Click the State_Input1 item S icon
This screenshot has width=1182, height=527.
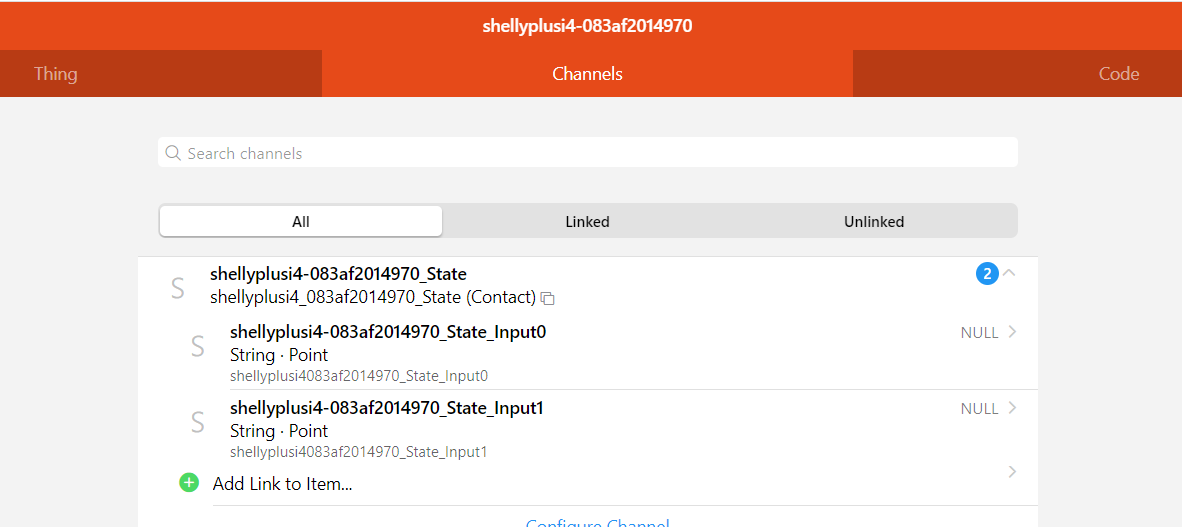(198, 422)
